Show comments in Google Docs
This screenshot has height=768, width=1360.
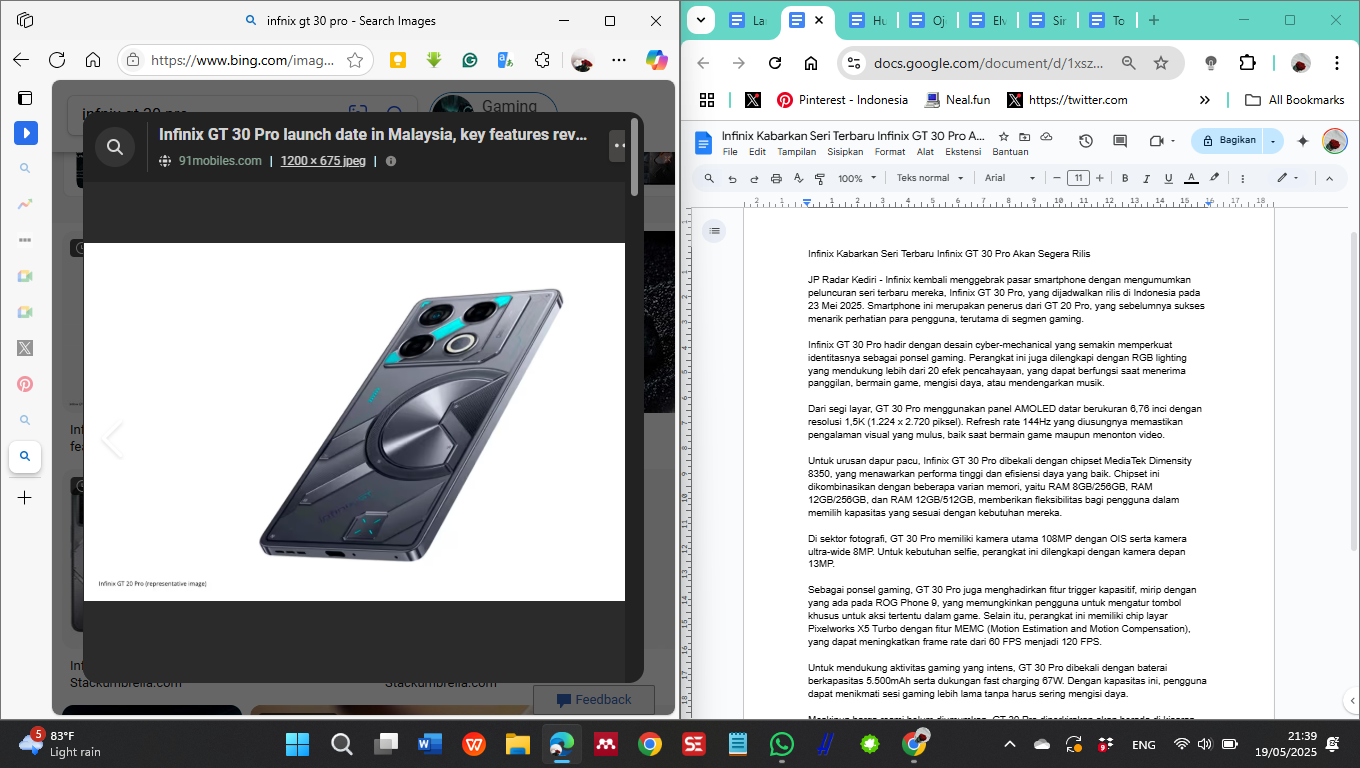pos(1120,141)
